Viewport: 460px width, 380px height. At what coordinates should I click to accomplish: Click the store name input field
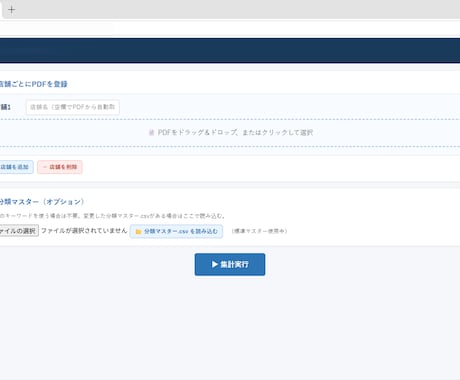[x=73, y=107]
